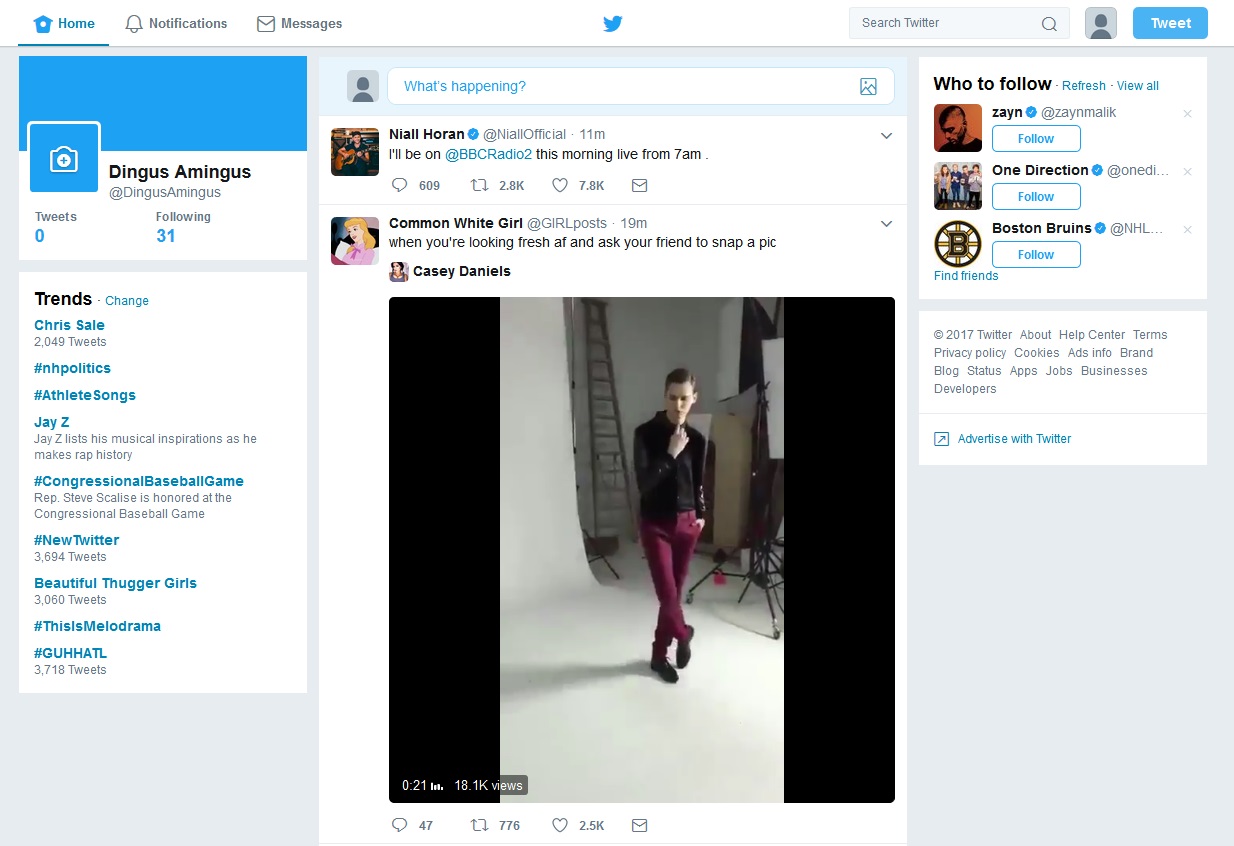Open the Developers footer link

click(x=965, y=389)
